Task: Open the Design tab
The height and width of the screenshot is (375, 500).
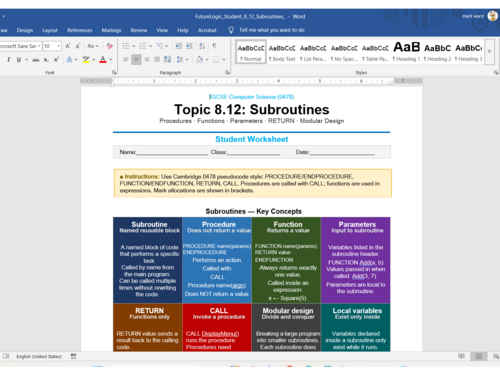Action: tap(25, 30)
